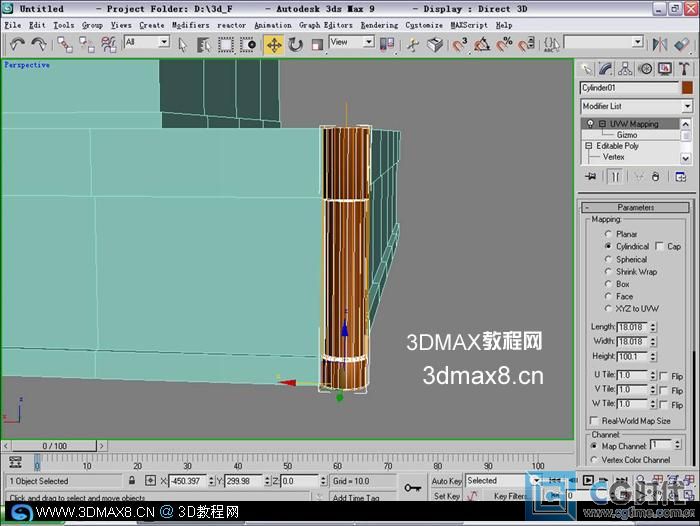
Task: Select Box mapping option
Action: (608, 284)
